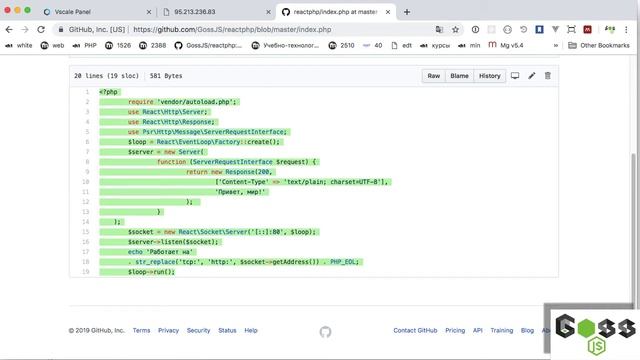Click the Blame button
The width and height of the screenshot is (640, 360).
(459, 76)
